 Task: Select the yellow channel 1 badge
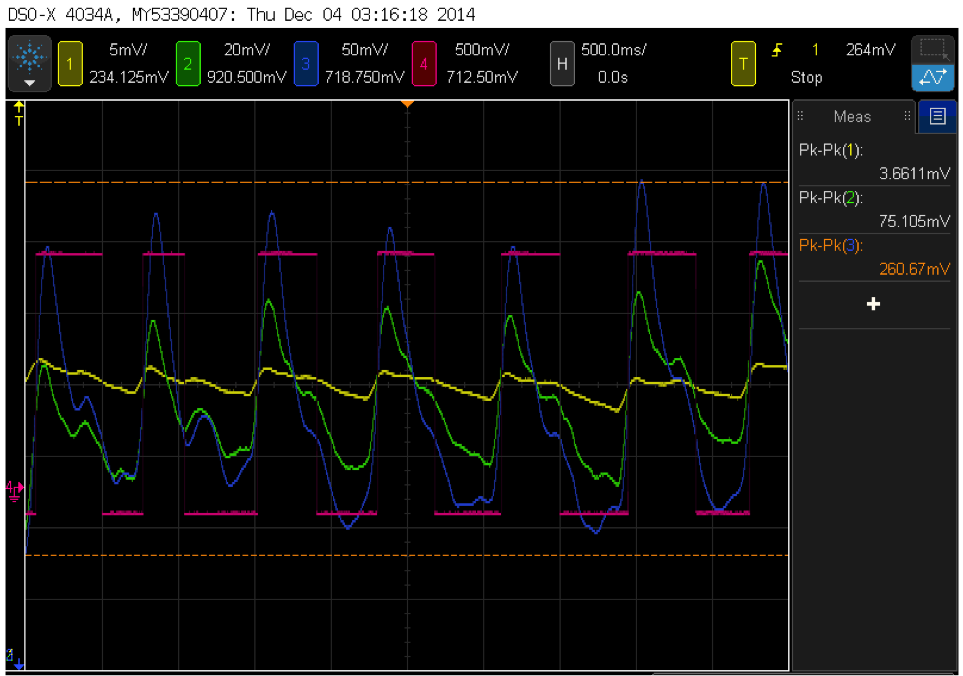click(70, 64)
